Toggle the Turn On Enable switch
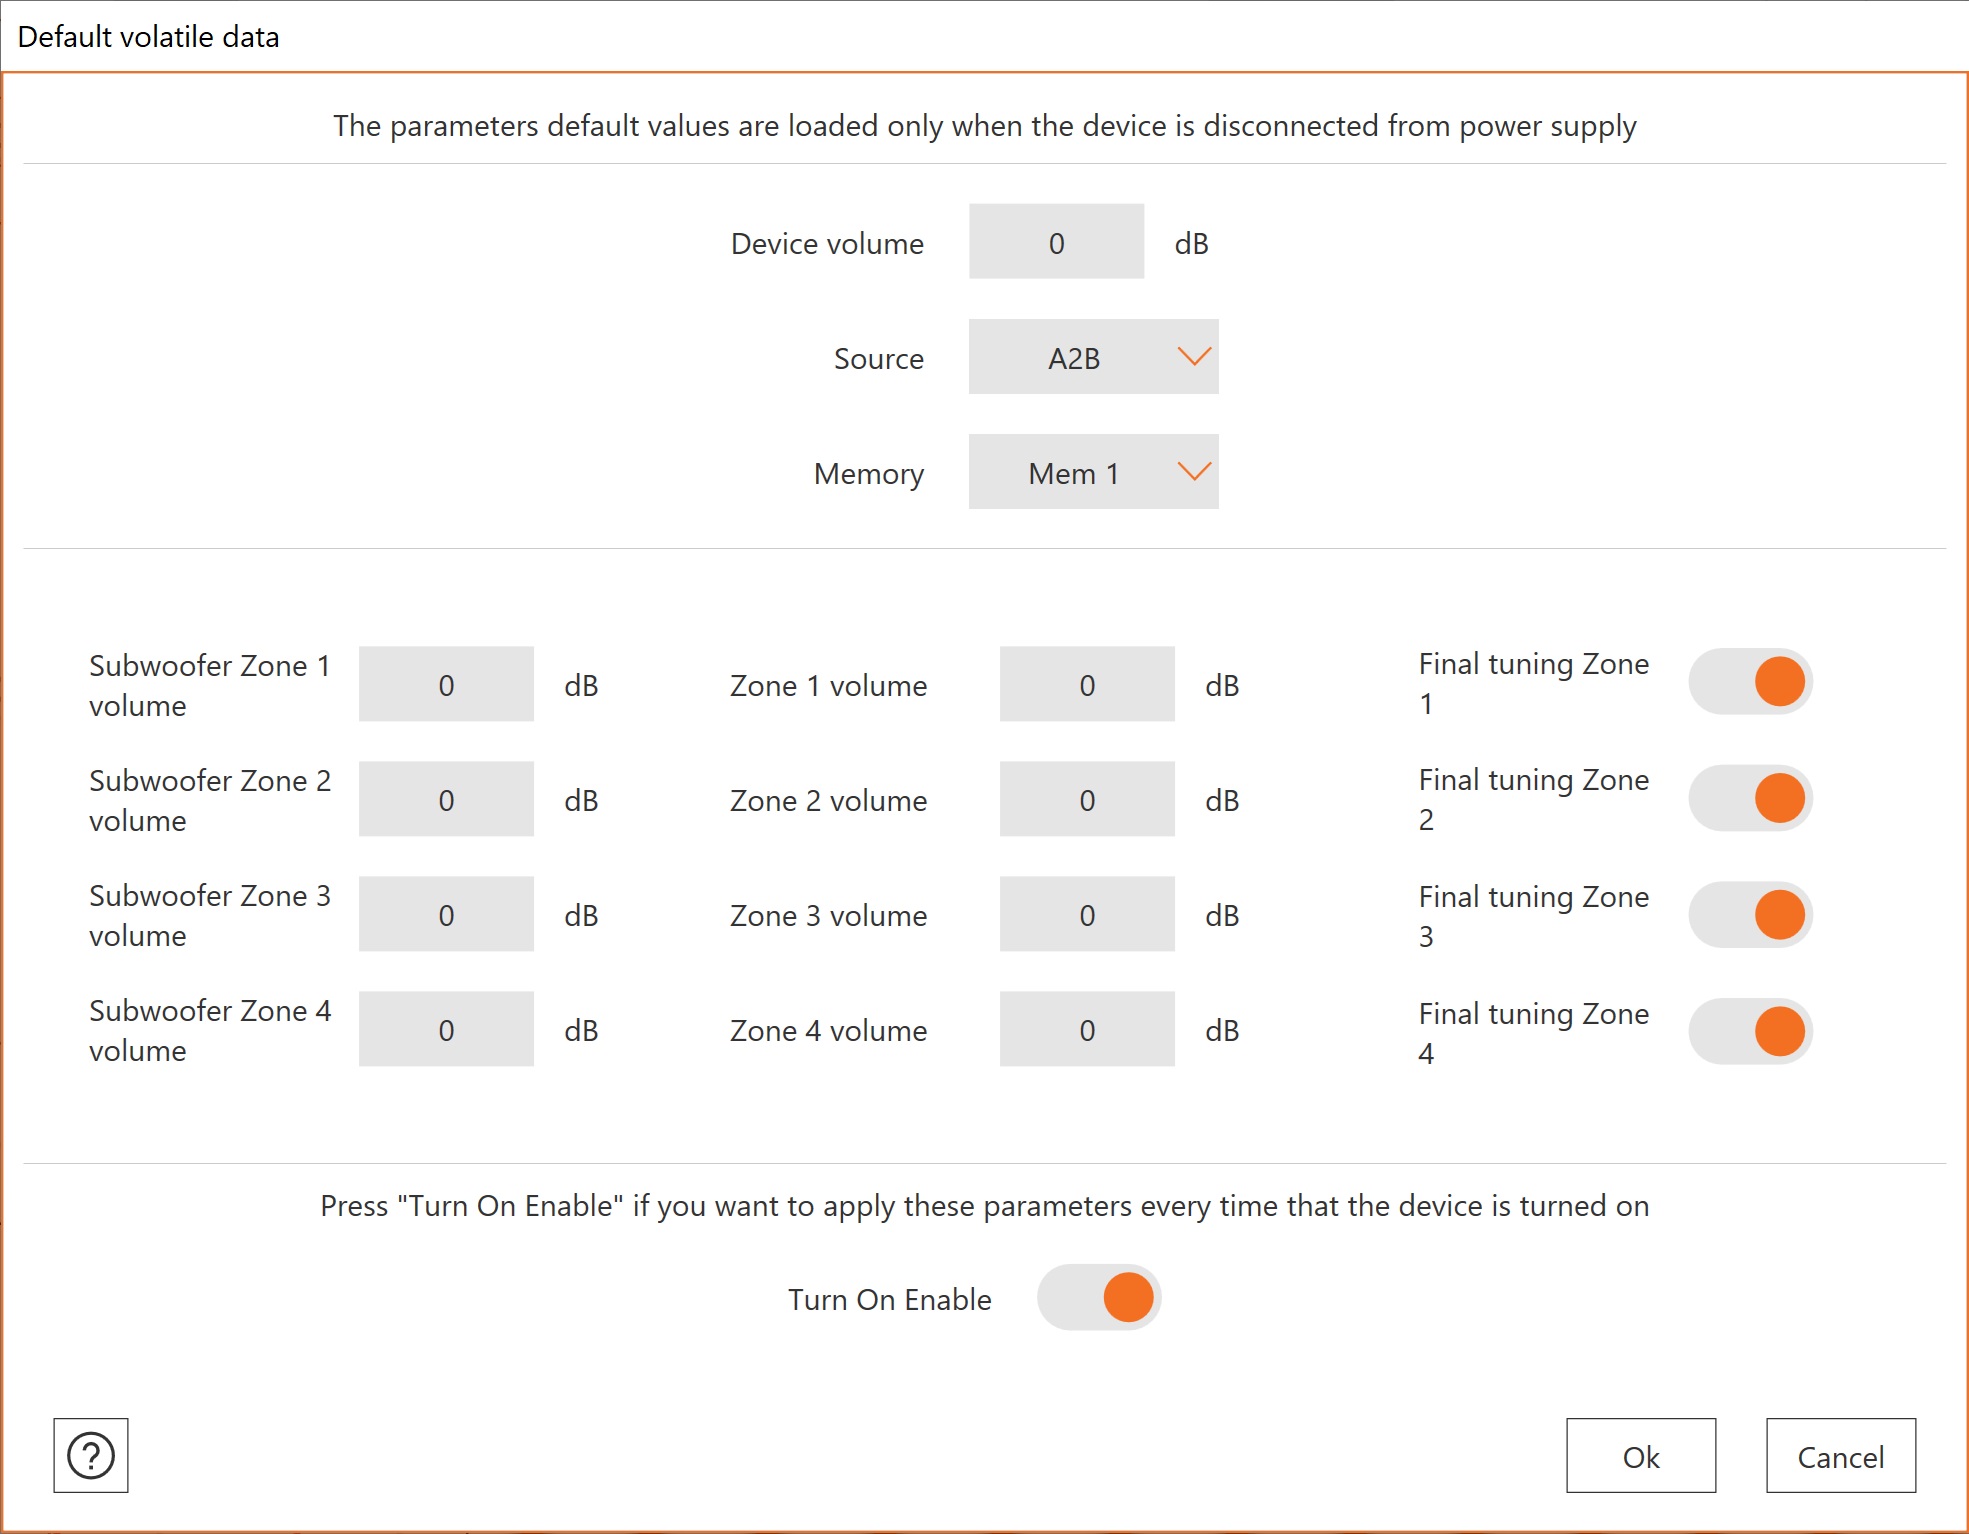 [x=1098, y=1297]
